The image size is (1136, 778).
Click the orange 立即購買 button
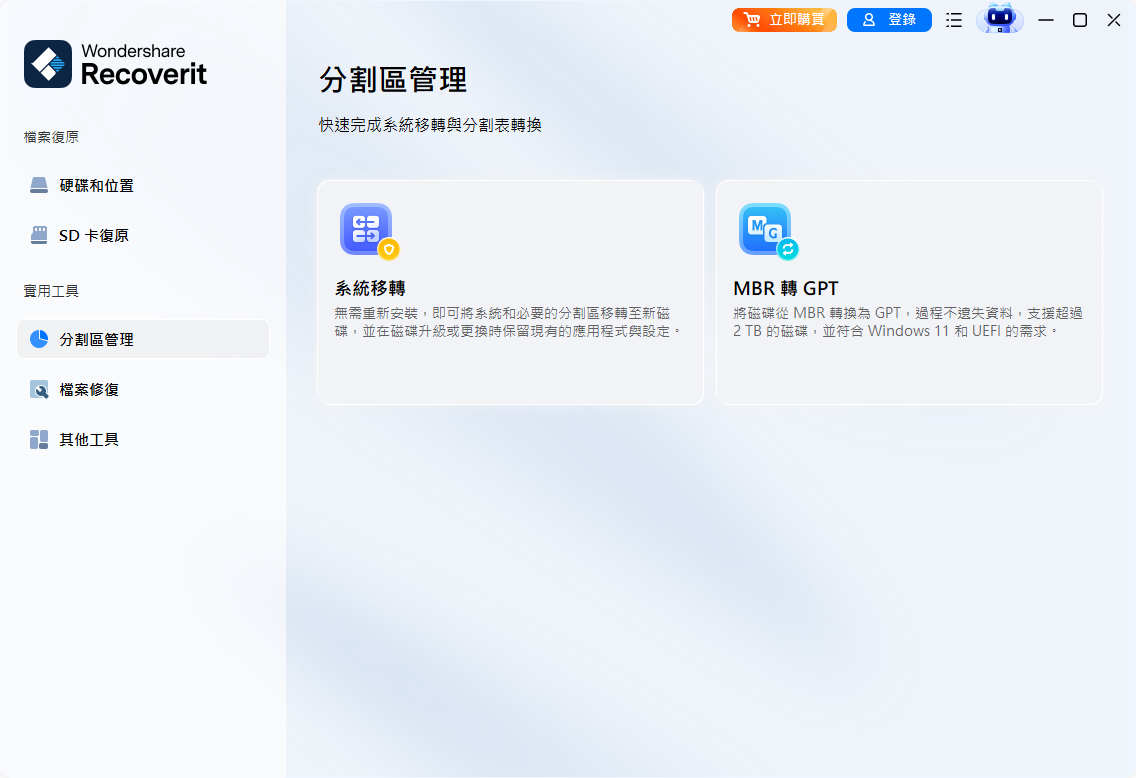pyautogui.click(x=784, y=19)
